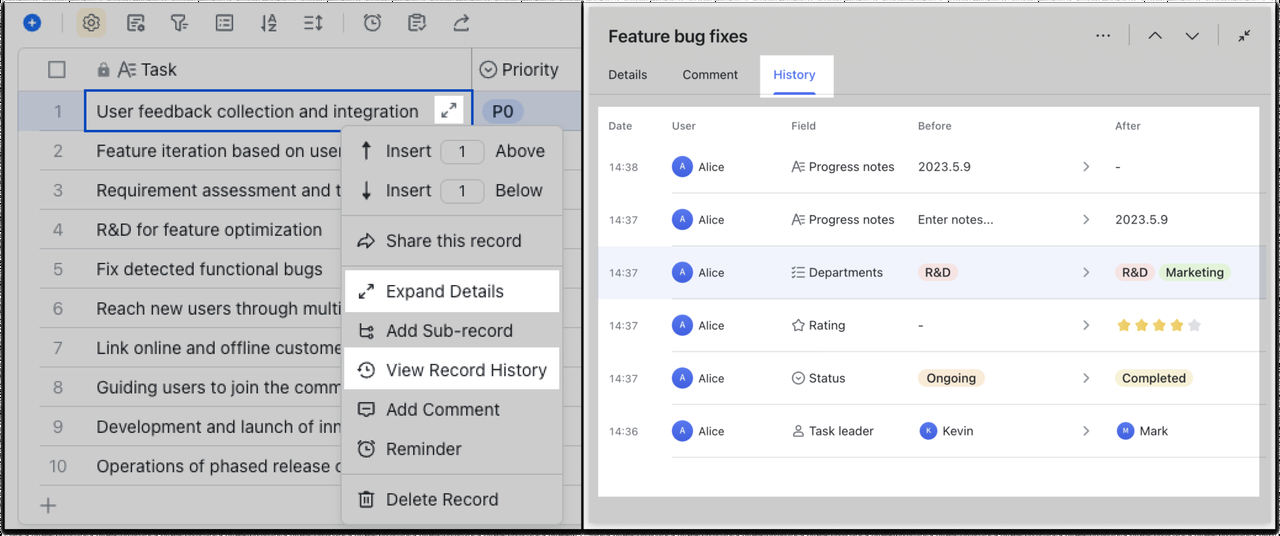Image resolution: width=1280 pixels, height=536 pixels.
Task: Click the arrow in the Task leader row
Action: (x=1086, y=431)
